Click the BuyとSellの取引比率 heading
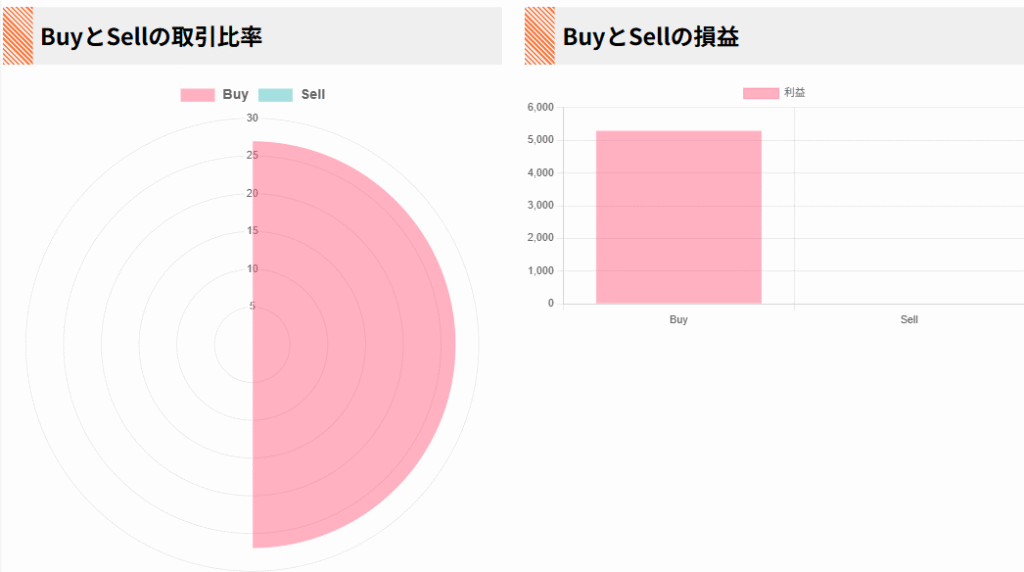1024x572 pixels. 151,37
